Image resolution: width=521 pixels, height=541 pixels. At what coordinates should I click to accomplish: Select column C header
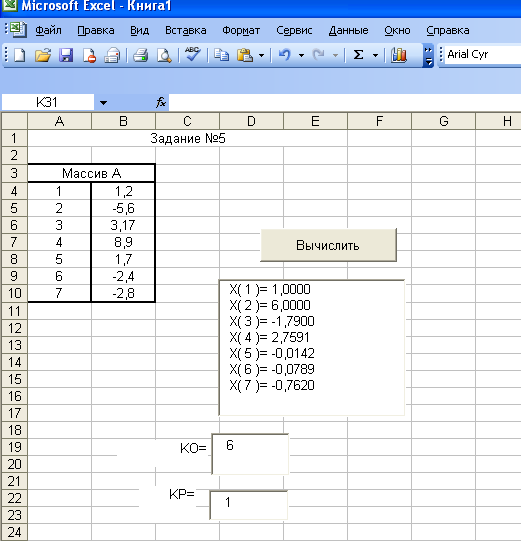187,121
